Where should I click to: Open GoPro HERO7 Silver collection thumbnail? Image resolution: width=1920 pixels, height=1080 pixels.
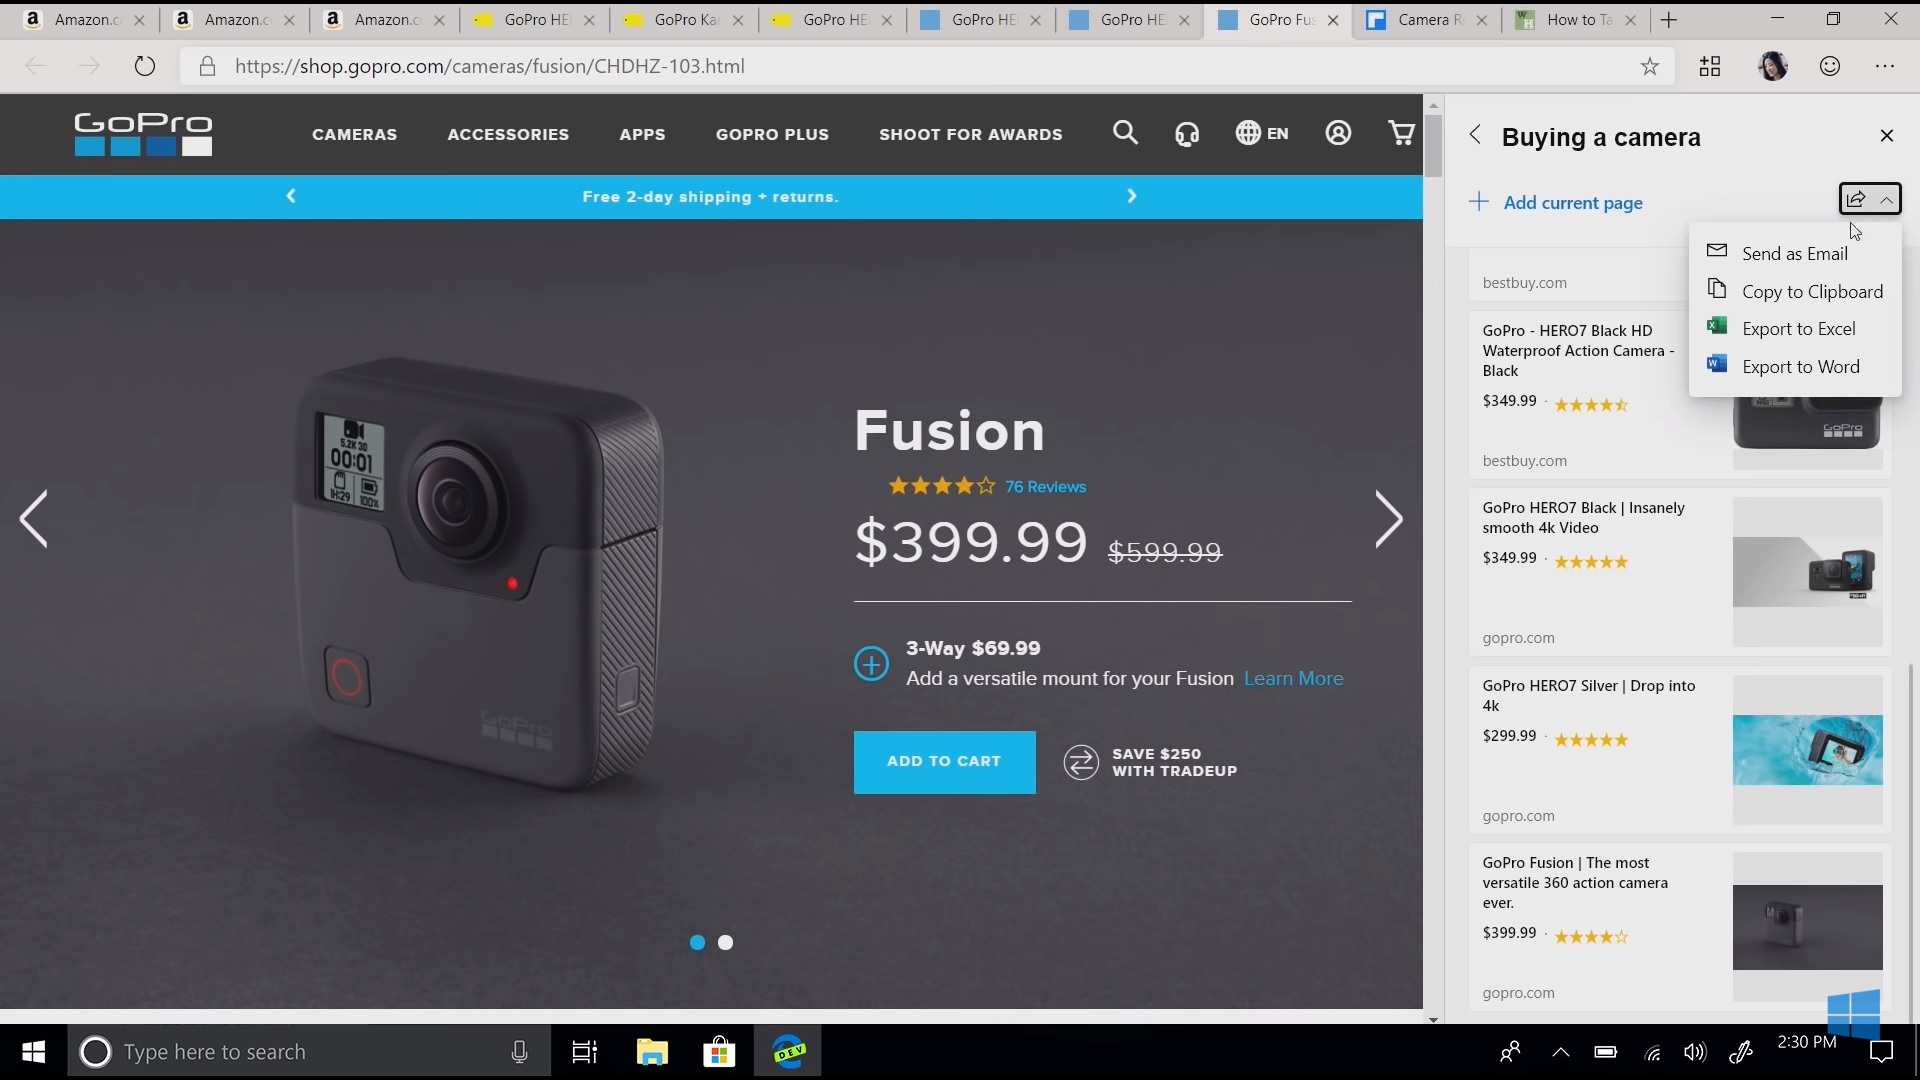click(x=1807, y=750)
